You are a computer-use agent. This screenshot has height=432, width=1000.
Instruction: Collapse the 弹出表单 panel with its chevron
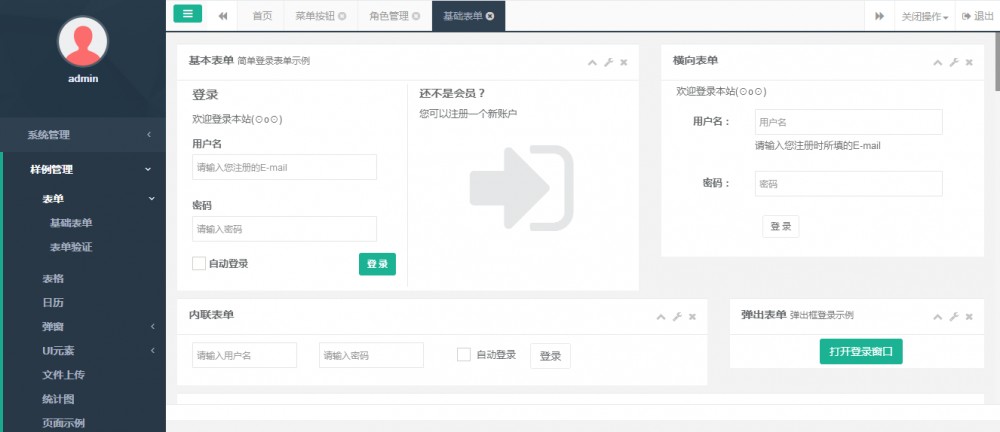tap(938, 317)
